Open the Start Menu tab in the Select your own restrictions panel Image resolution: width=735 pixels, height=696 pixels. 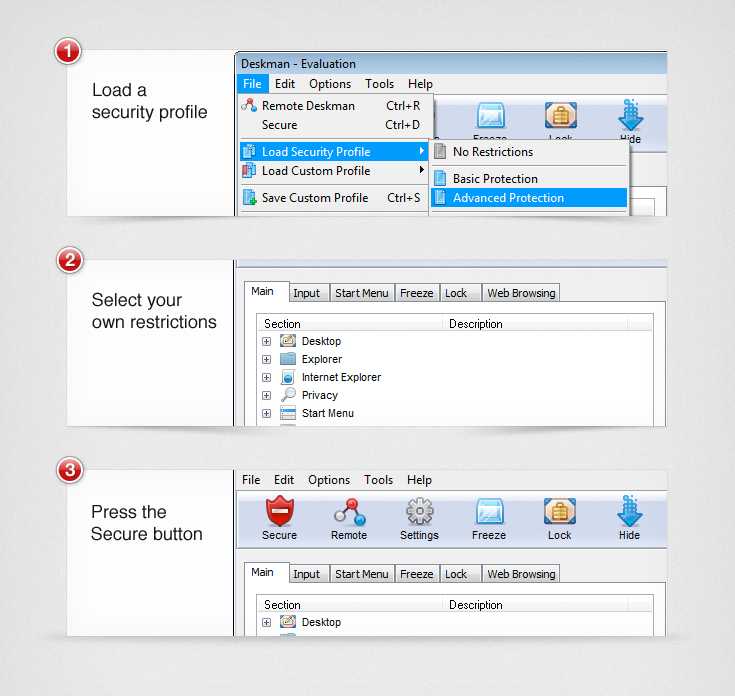pos(361,293)
